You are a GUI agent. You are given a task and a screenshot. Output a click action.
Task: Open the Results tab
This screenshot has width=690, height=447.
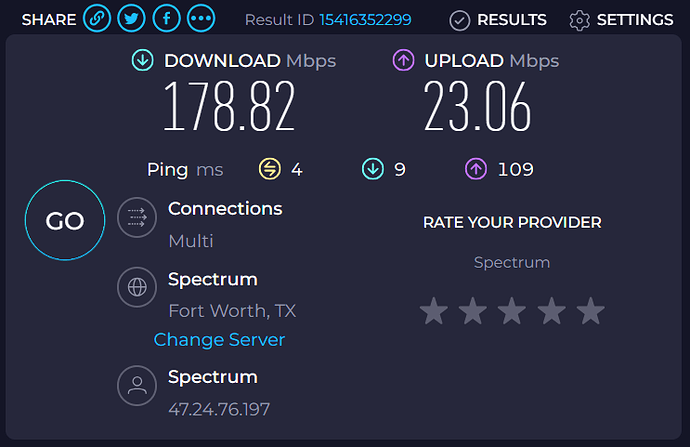[498, 20]
